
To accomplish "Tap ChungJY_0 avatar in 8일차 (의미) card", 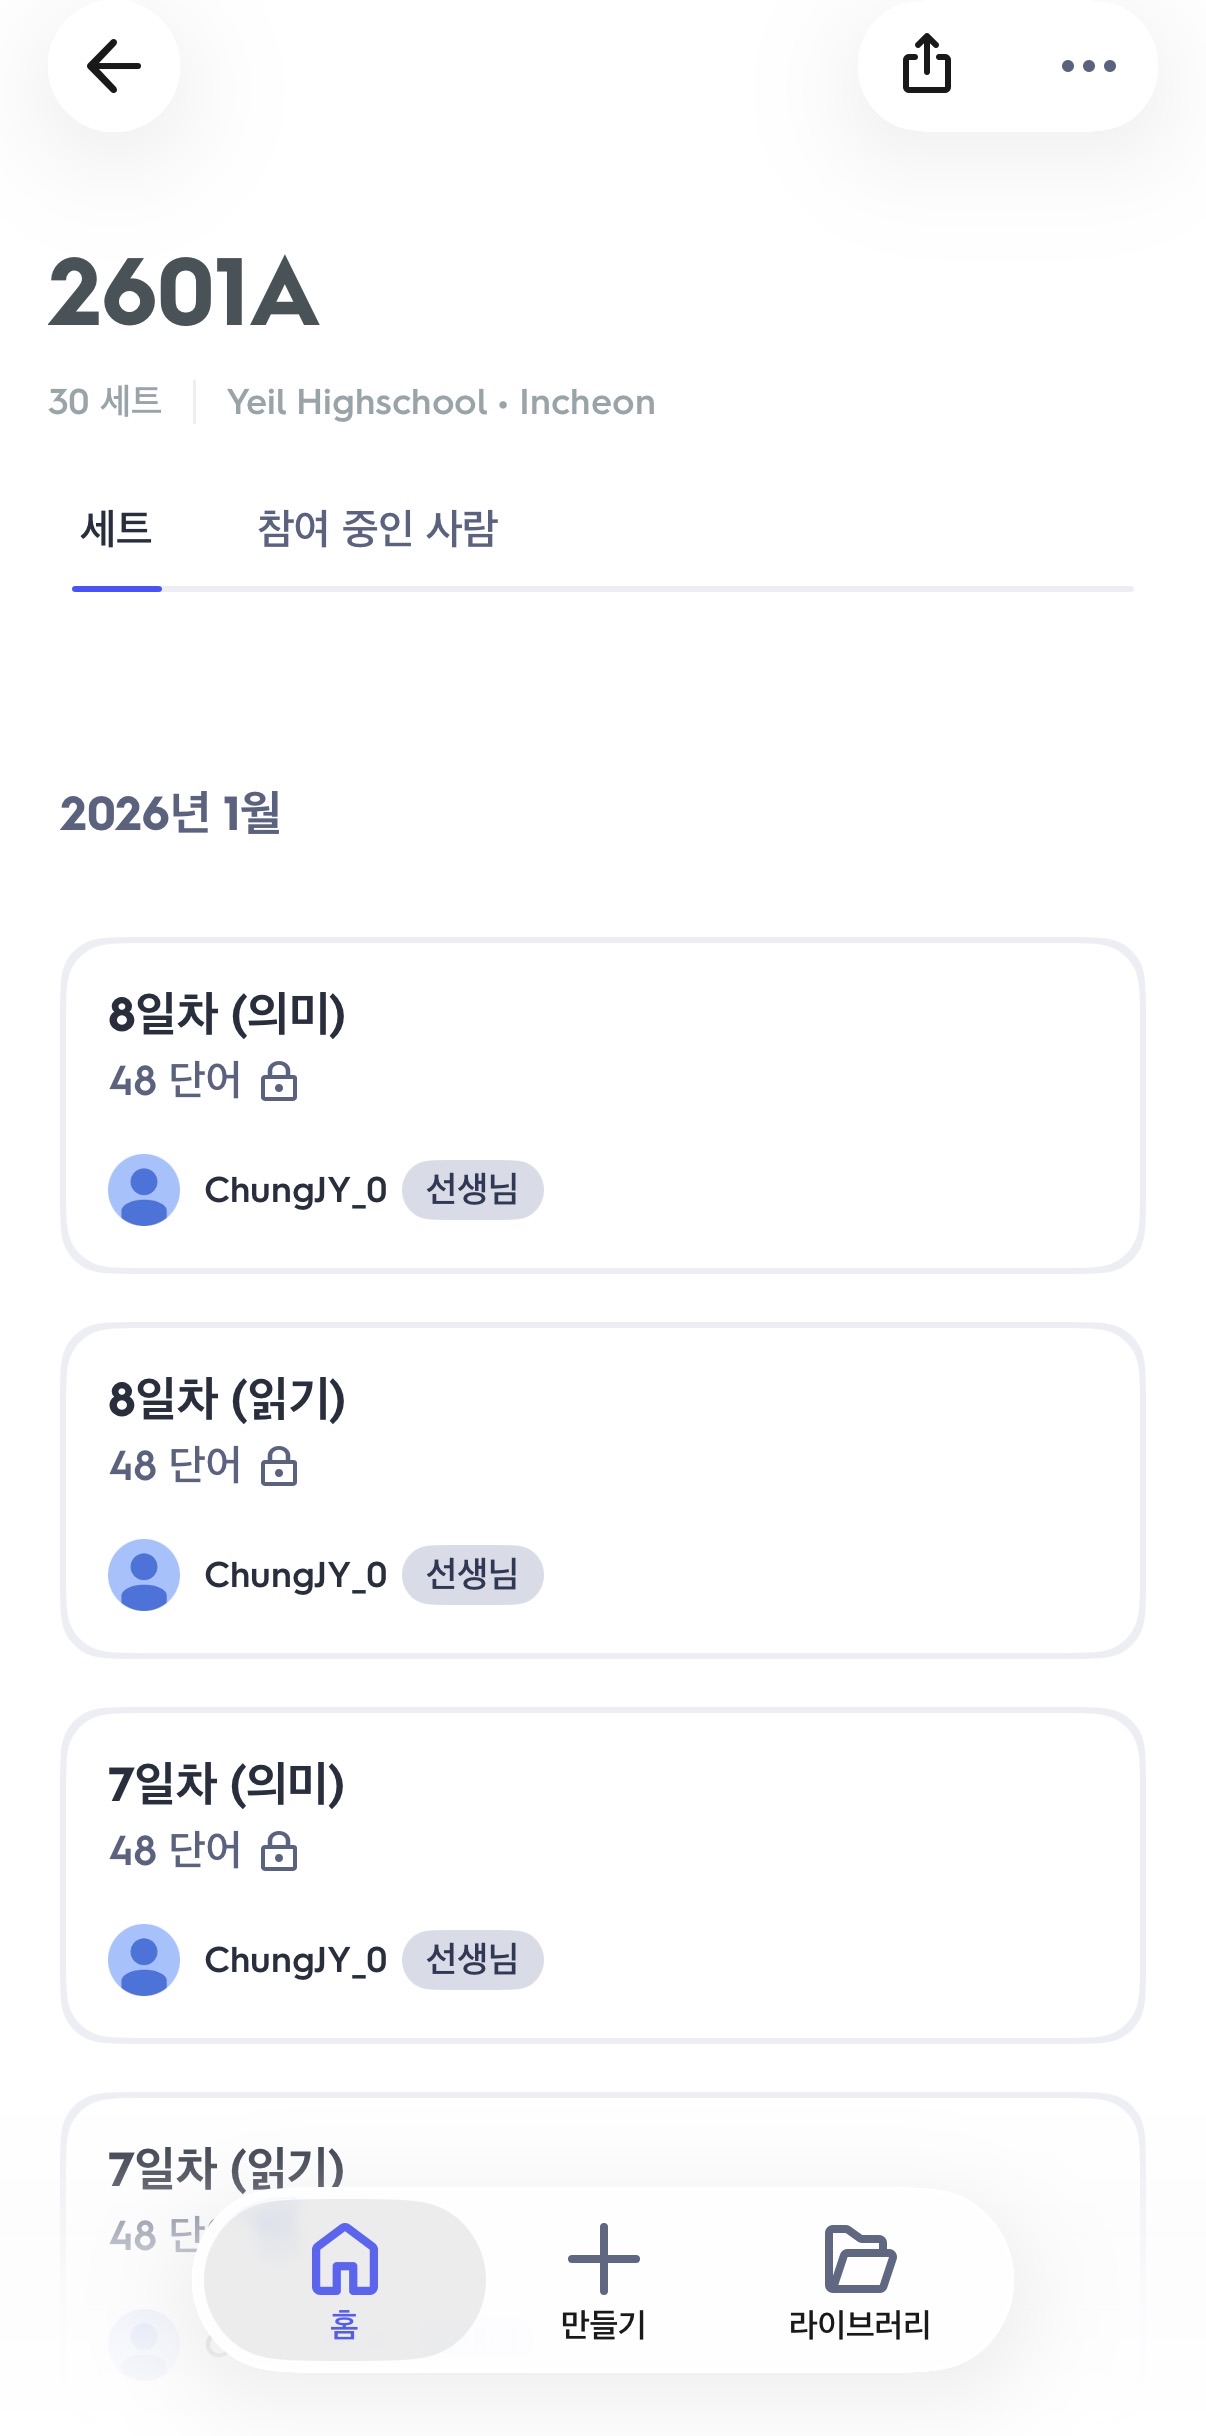I will click(144, 1190).
